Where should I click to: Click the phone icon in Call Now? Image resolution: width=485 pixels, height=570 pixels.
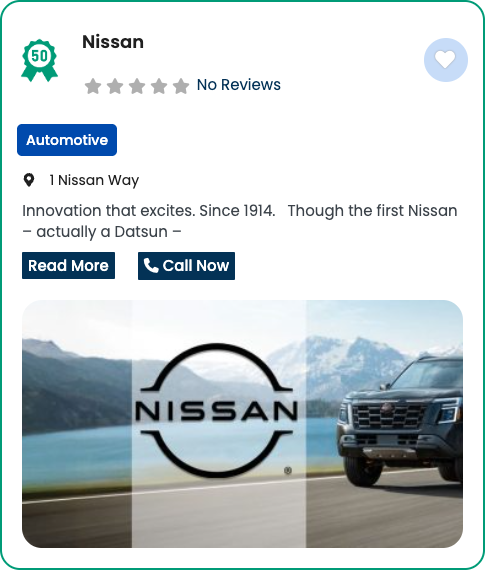pyautogui.click(x=151, y=265)
